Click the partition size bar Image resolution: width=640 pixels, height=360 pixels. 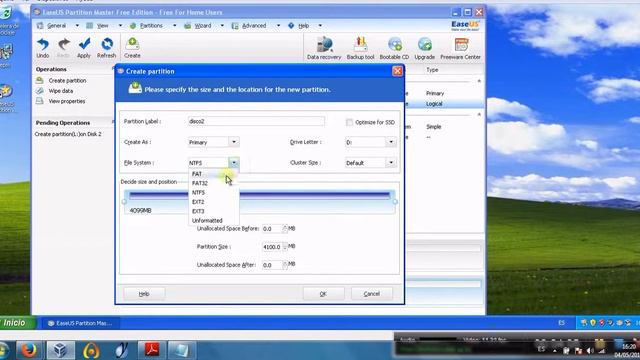pyautogui.click(x=260, y=202)
